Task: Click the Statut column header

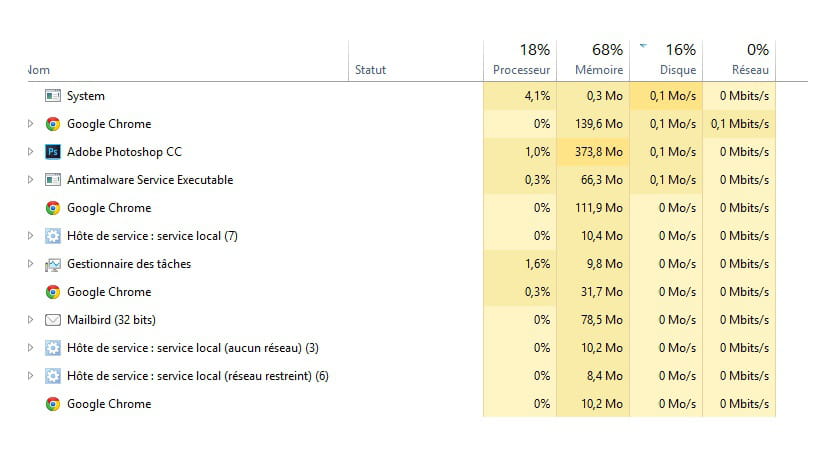Action: click(x=370, y=70)
